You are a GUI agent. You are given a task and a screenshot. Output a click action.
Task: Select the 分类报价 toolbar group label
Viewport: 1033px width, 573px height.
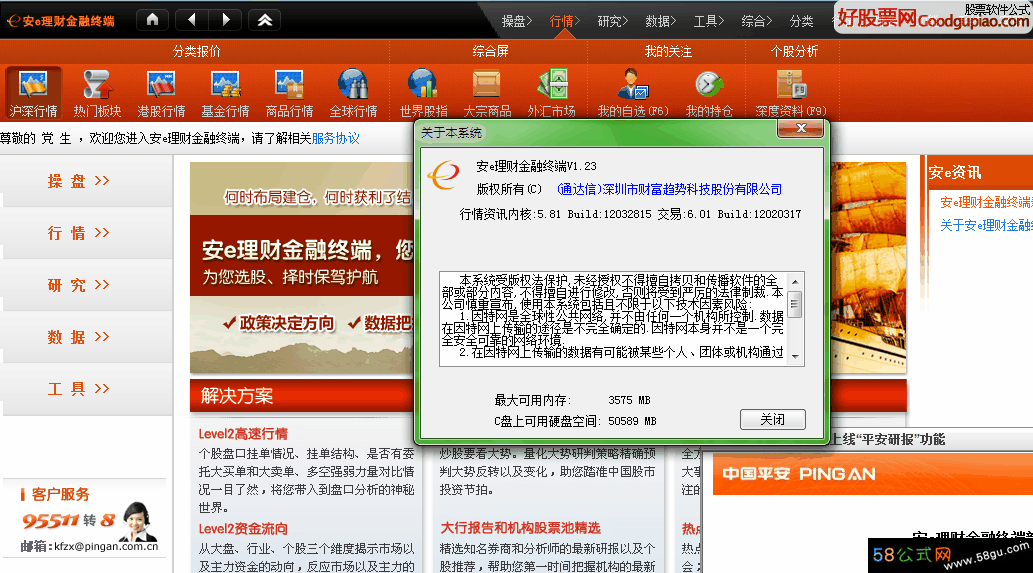(x=196, y=51)
